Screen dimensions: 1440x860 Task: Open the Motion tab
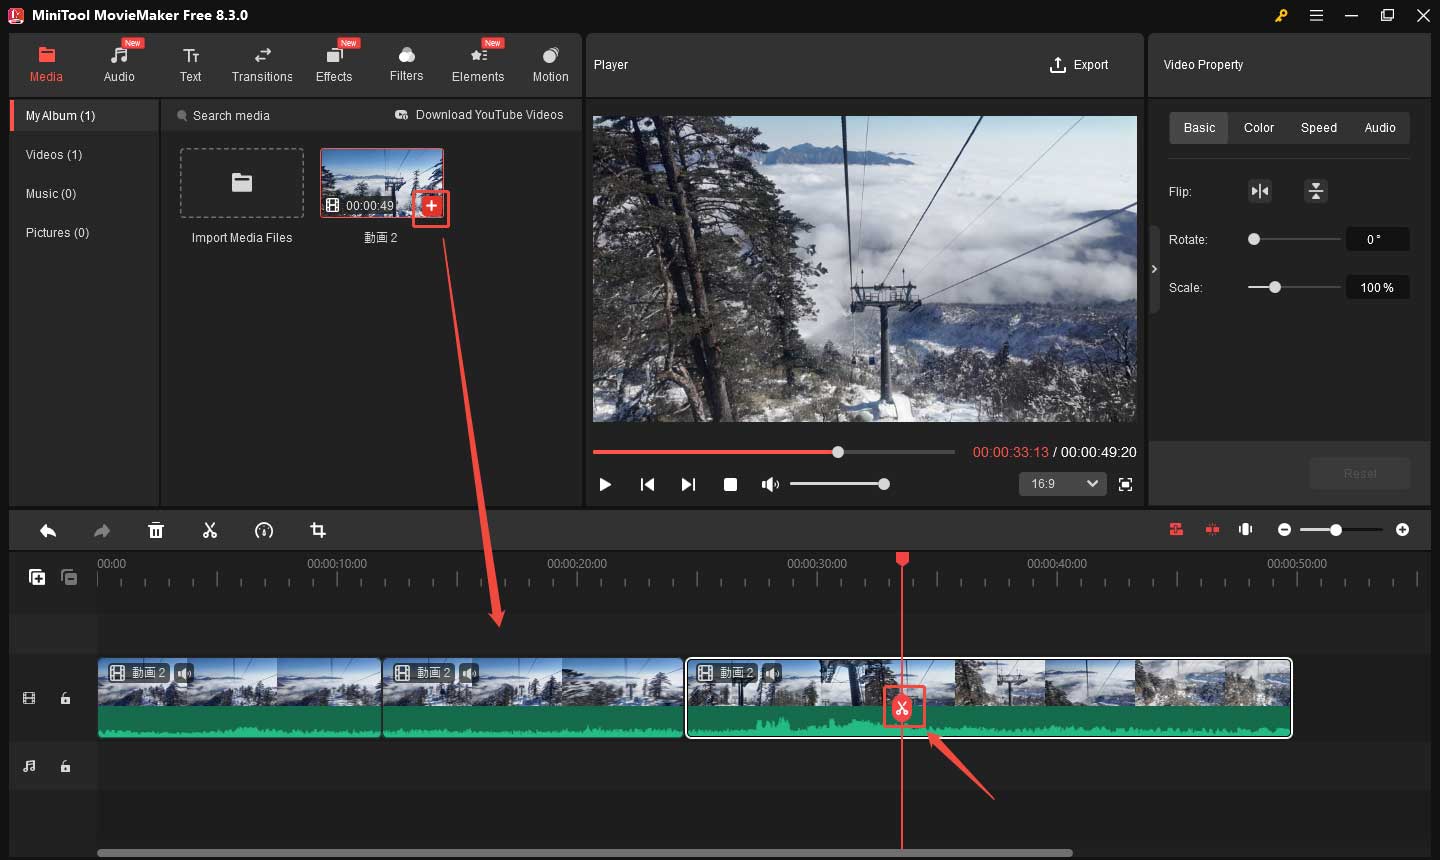550,64
